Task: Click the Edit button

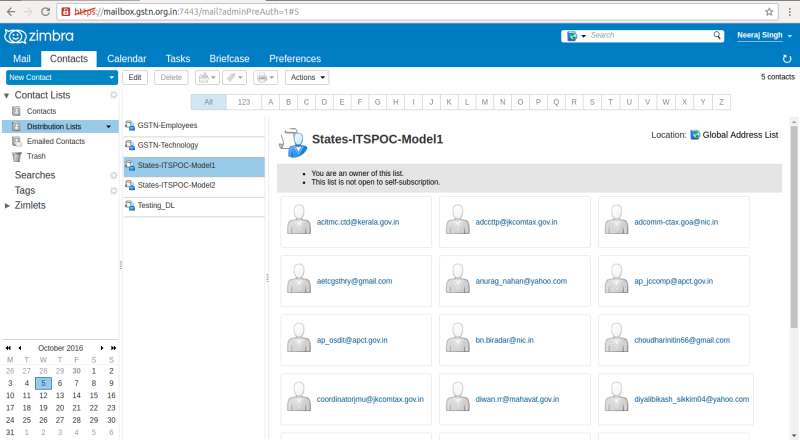Action: coord(135,78)
